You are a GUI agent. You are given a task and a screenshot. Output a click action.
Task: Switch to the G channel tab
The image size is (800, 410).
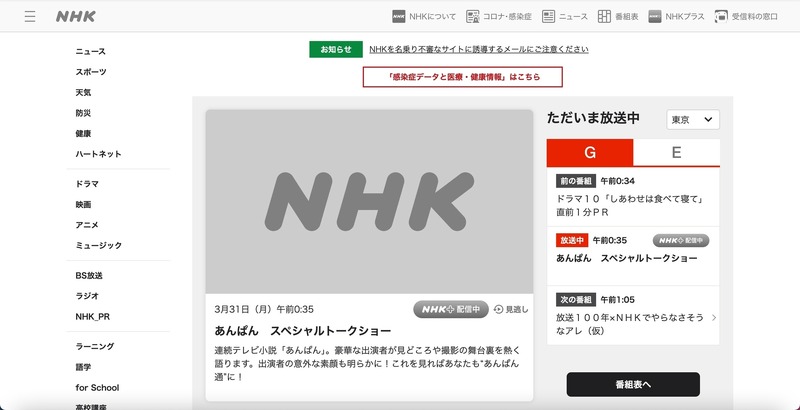tap(590, 153)
